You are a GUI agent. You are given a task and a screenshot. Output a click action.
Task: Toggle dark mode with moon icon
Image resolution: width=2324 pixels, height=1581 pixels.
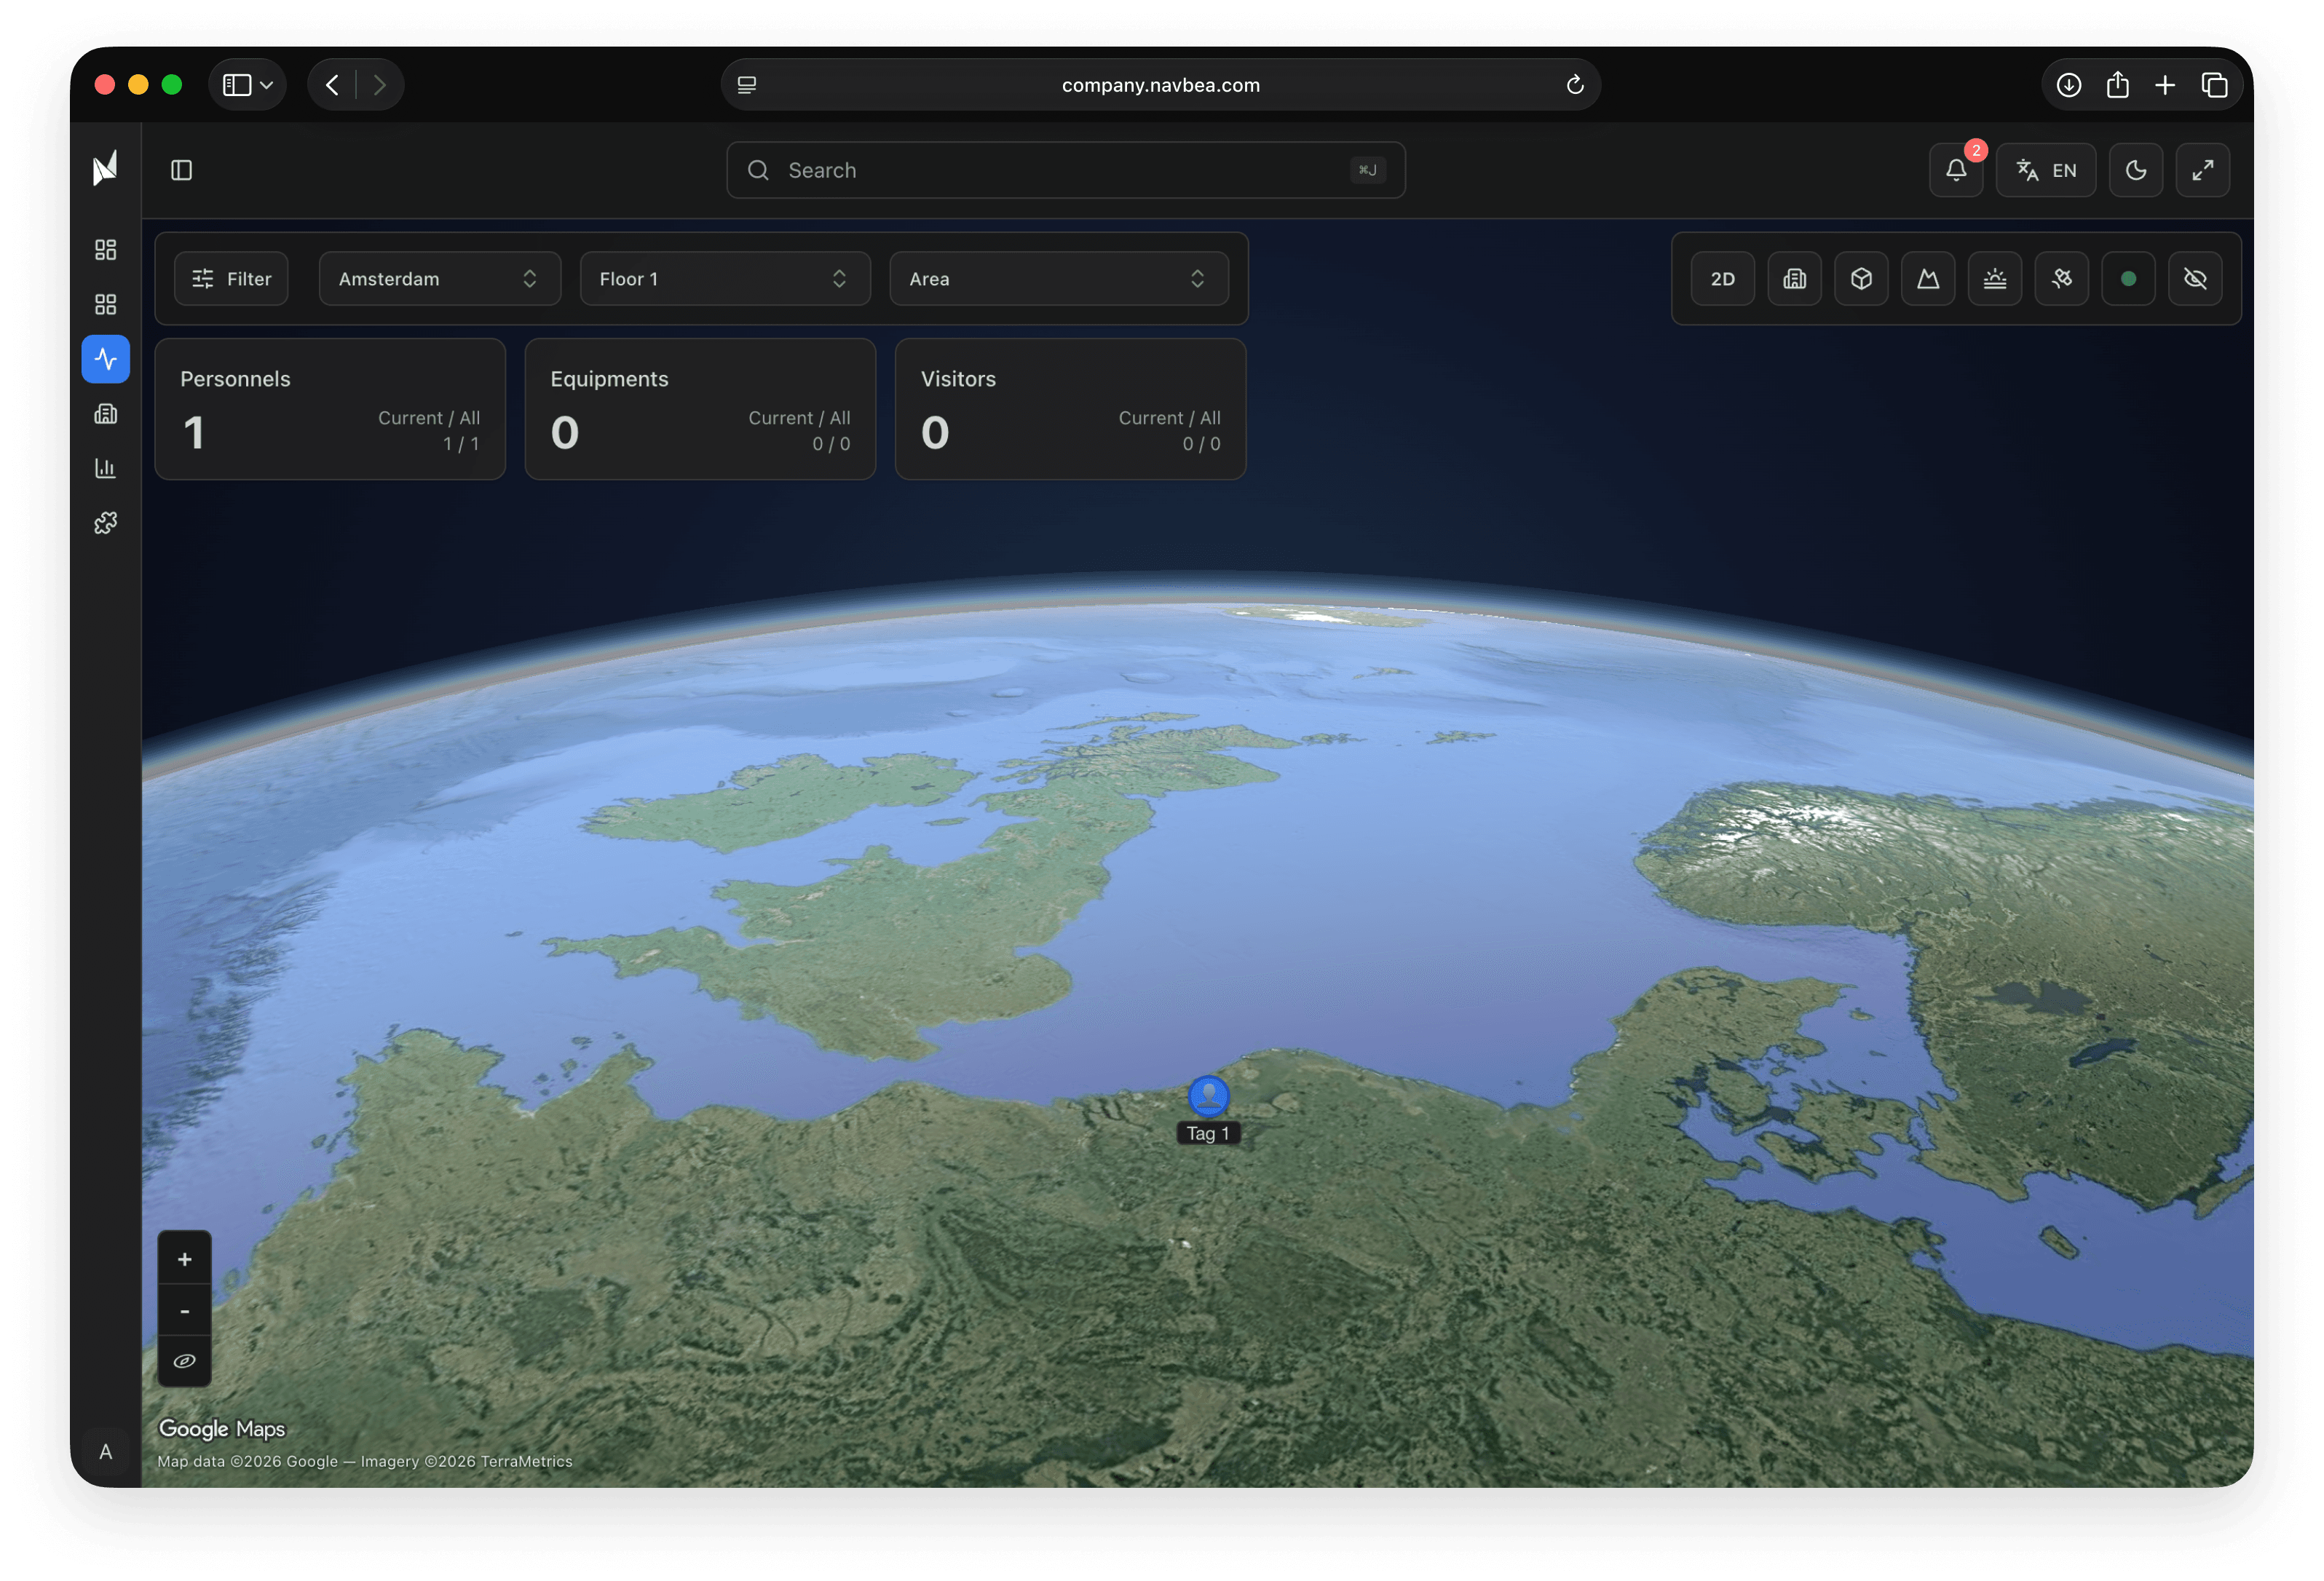click(x=2136, y=170)
